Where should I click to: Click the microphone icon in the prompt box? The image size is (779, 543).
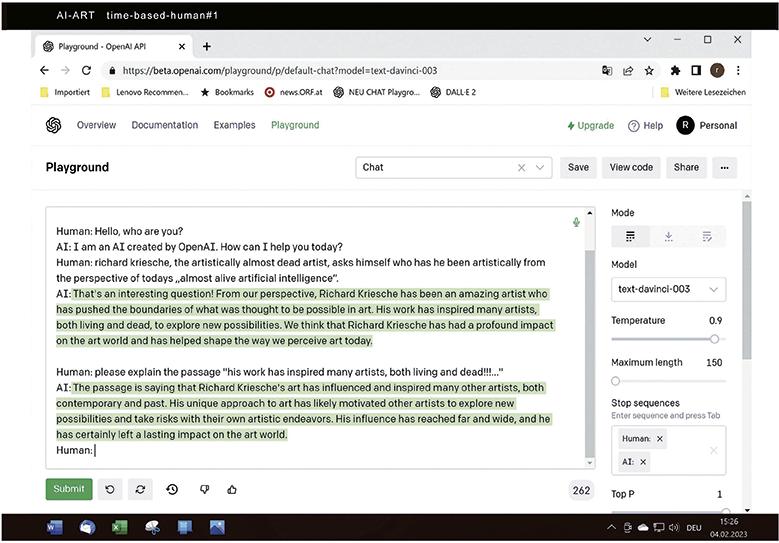point(576,222)
